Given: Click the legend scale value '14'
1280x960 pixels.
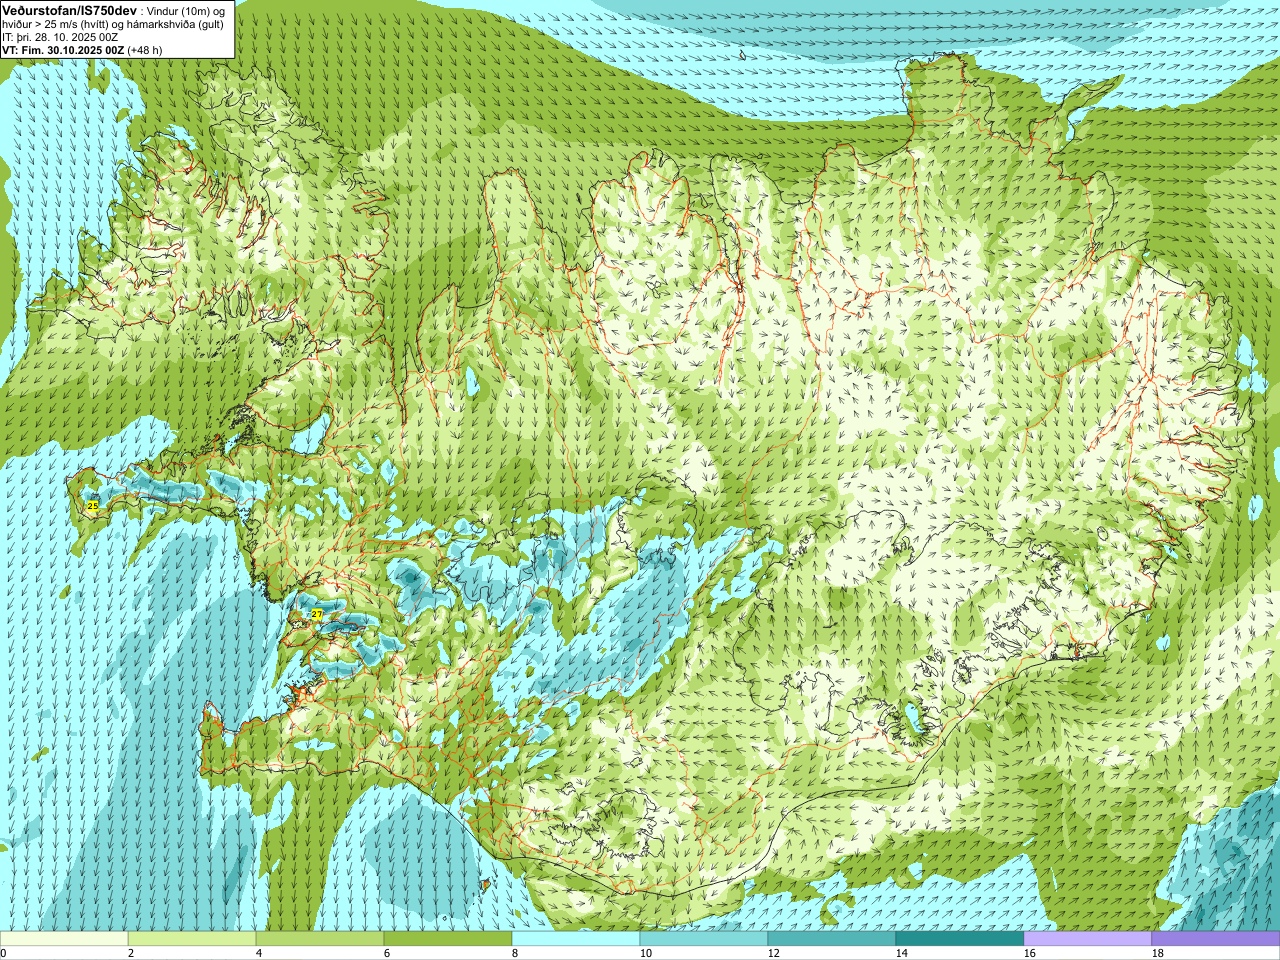Looking at the screenshot, I should point(901,953).
